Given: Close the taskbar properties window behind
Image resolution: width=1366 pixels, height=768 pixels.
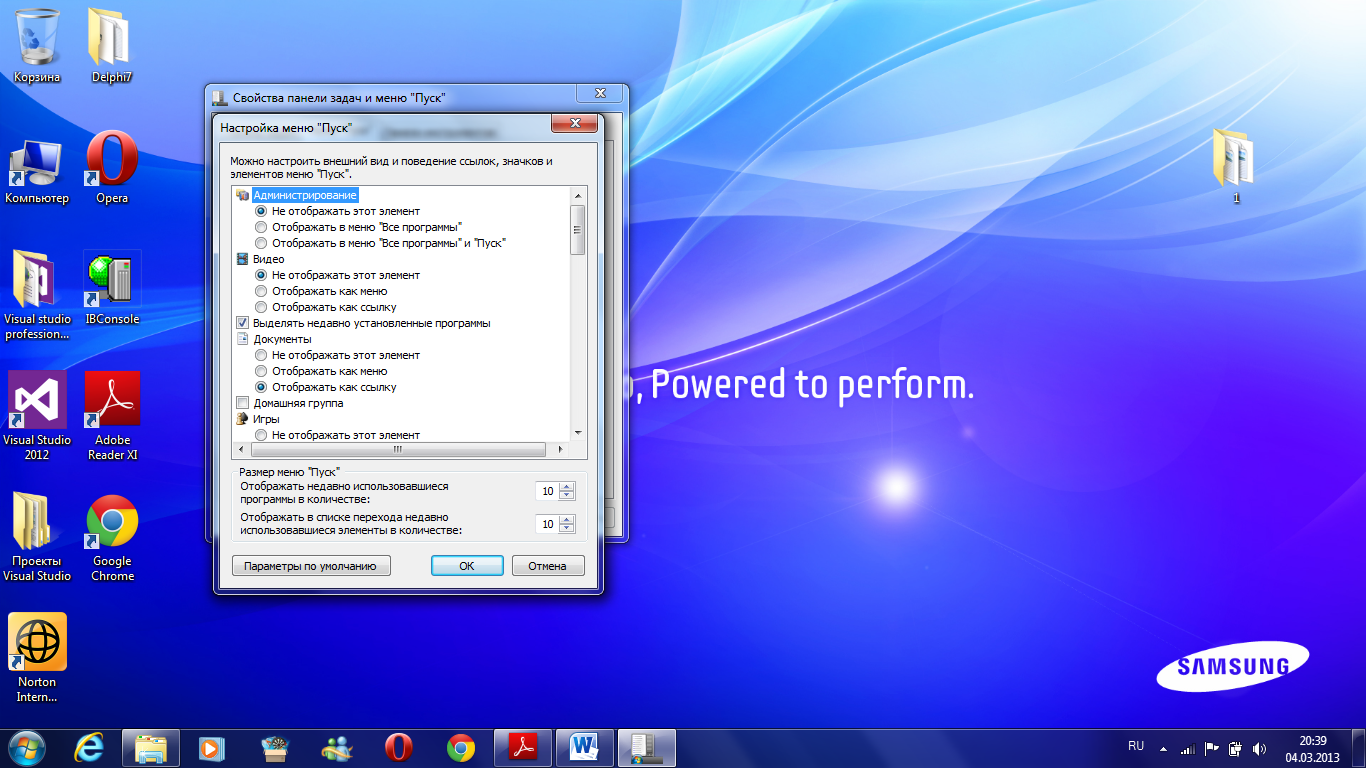Looking at the screenshot, I should tap(600, 93).
